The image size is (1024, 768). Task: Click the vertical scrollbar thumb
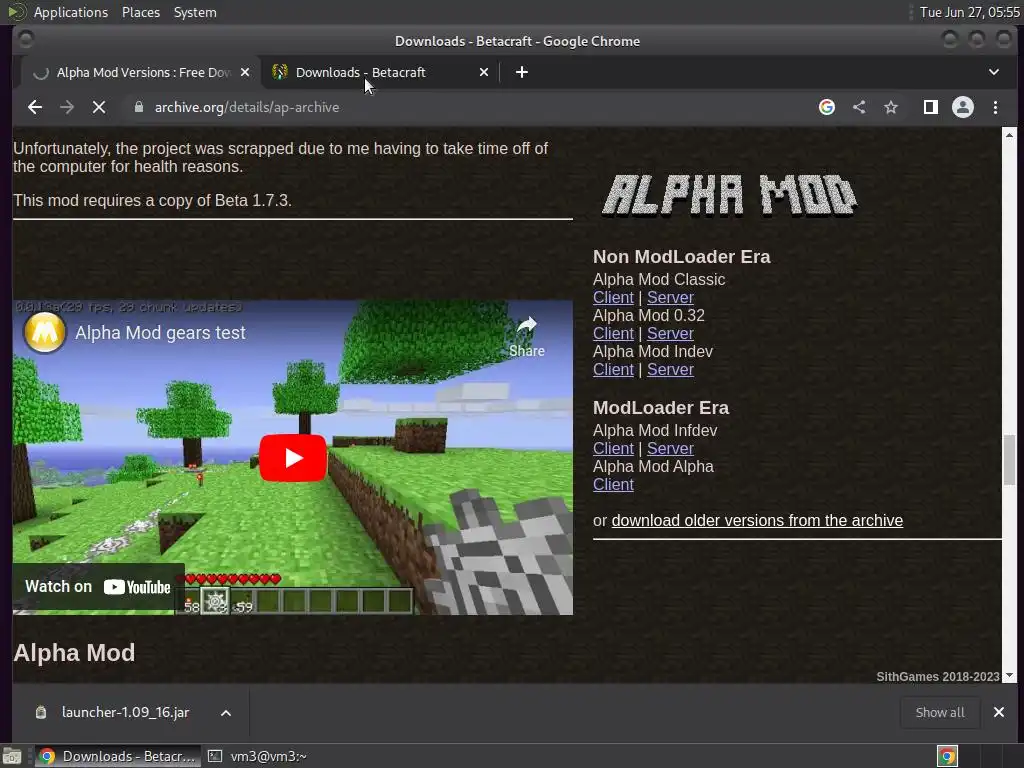pos(1009,460)
